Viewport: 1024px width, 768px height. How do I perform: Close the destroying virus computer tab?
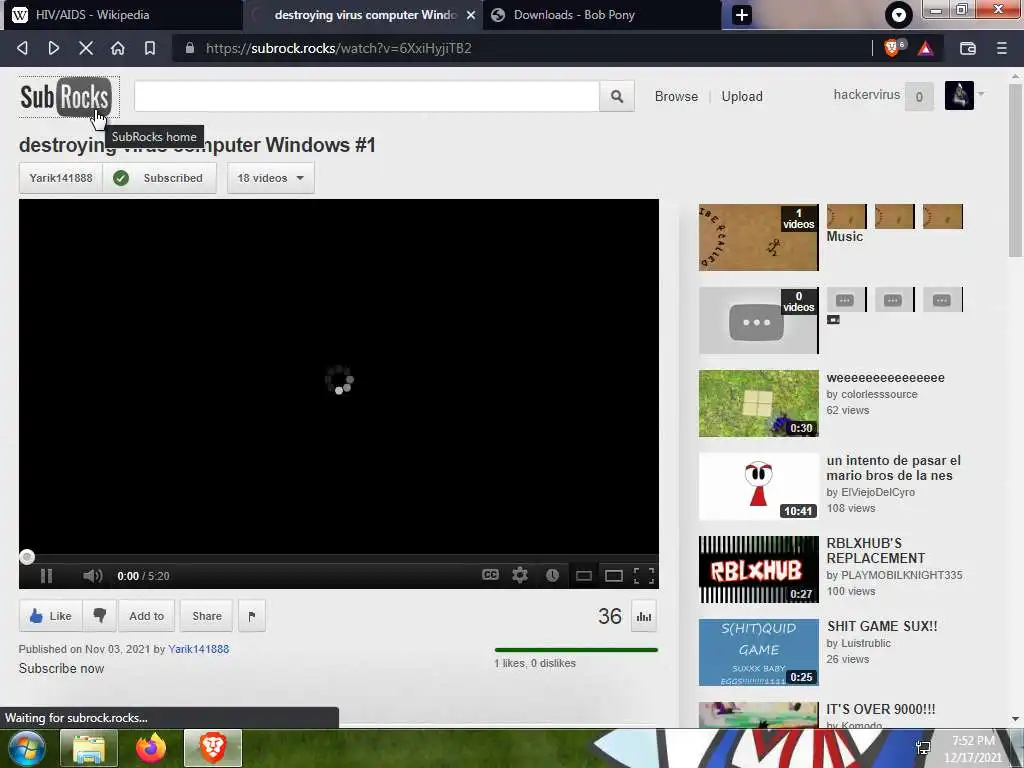[x=470, y=15]
